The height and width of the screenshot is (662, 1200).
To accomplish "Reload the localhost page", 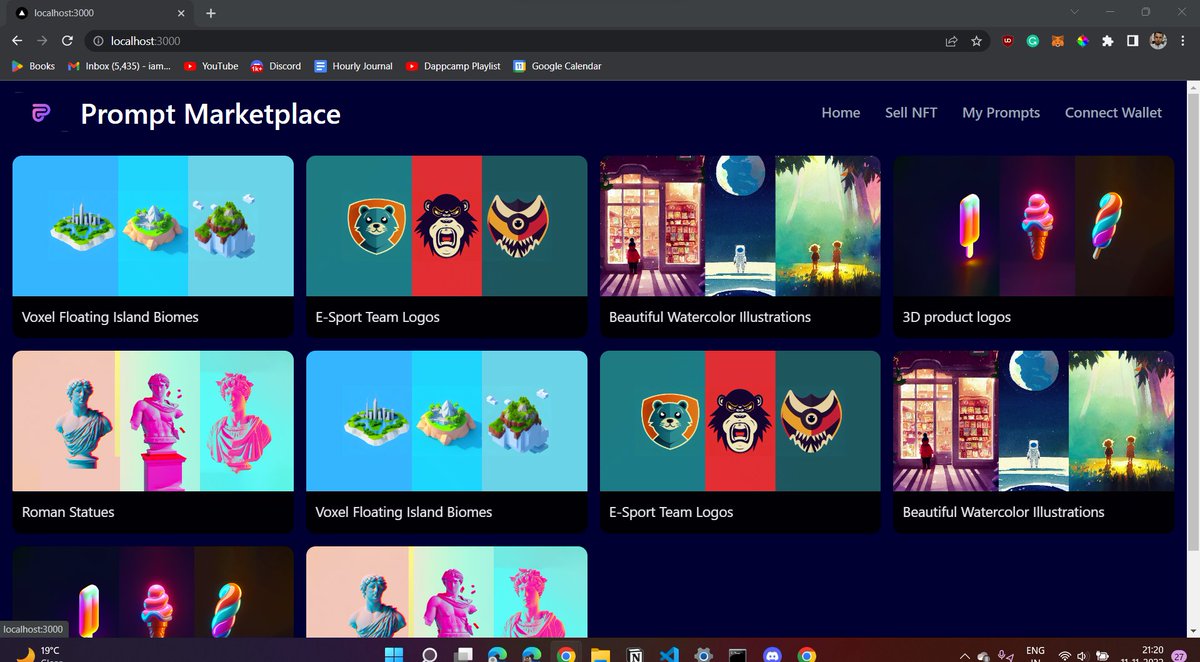I will (67, 41).
